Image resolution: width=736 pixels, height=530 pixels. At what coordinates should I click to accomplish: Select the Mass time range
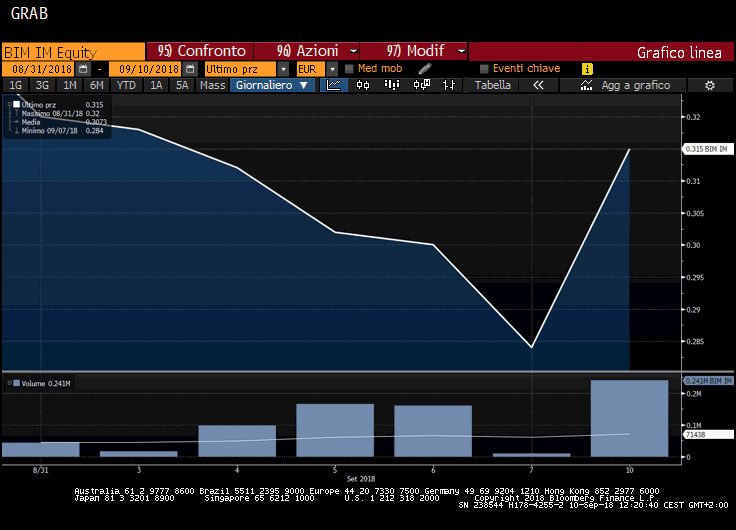212,85
